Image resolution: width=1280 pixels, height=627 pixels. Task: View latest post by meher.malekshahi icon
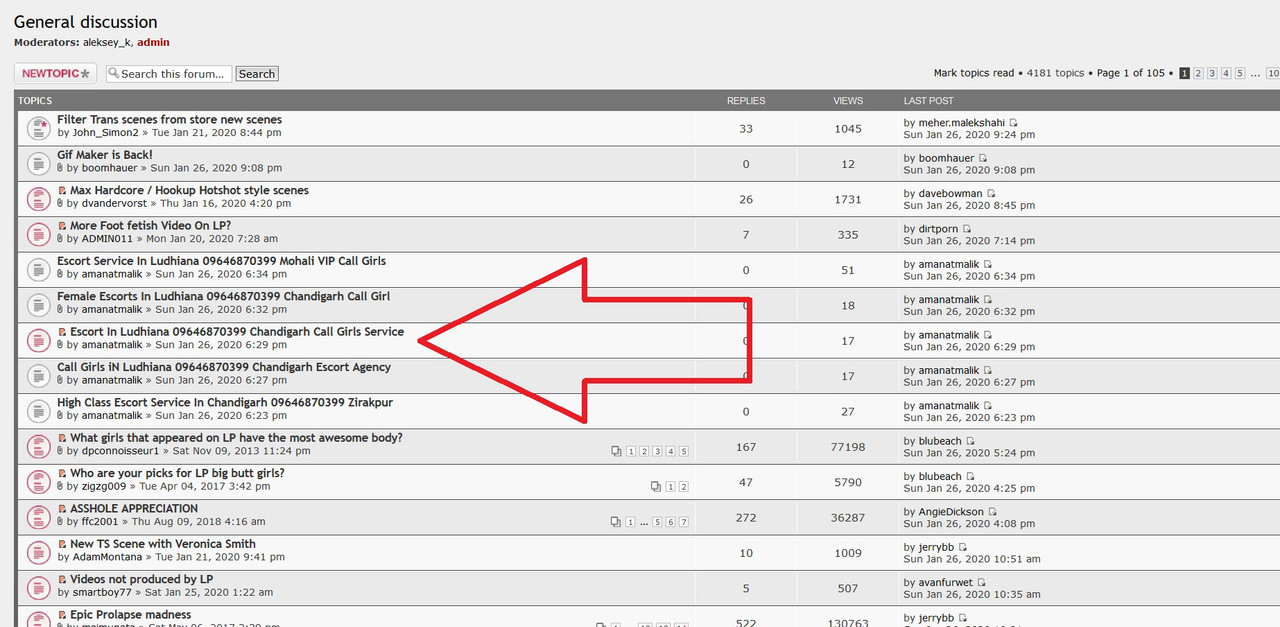(1014, 123)
